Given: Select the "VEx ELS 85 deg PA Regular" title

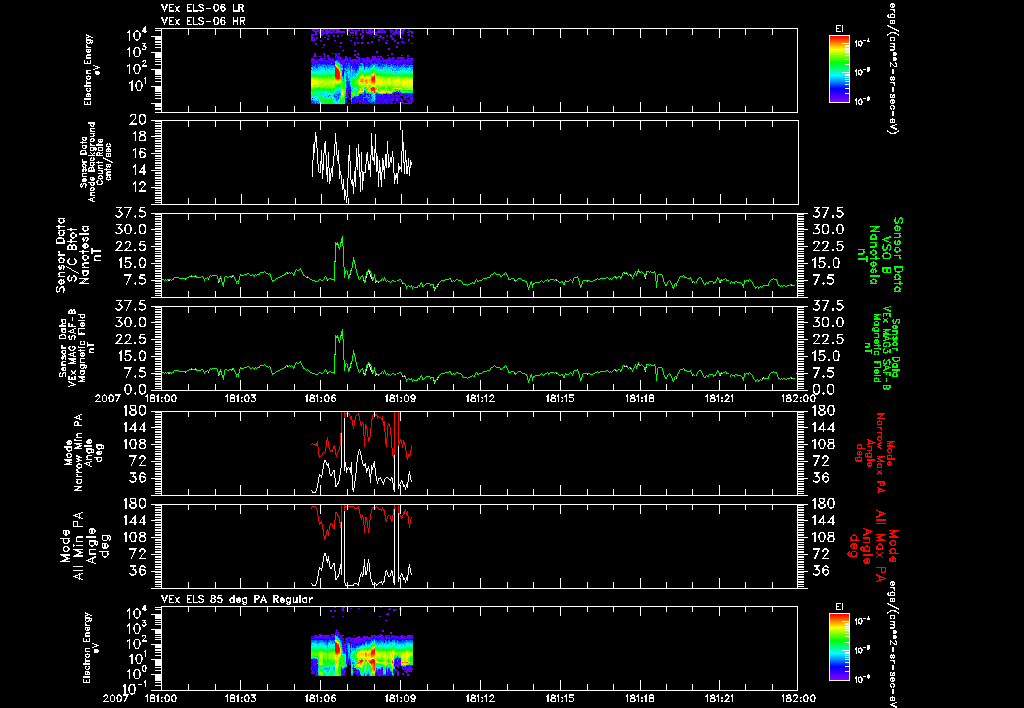Looking at the screenshot, I should (237, 599).
